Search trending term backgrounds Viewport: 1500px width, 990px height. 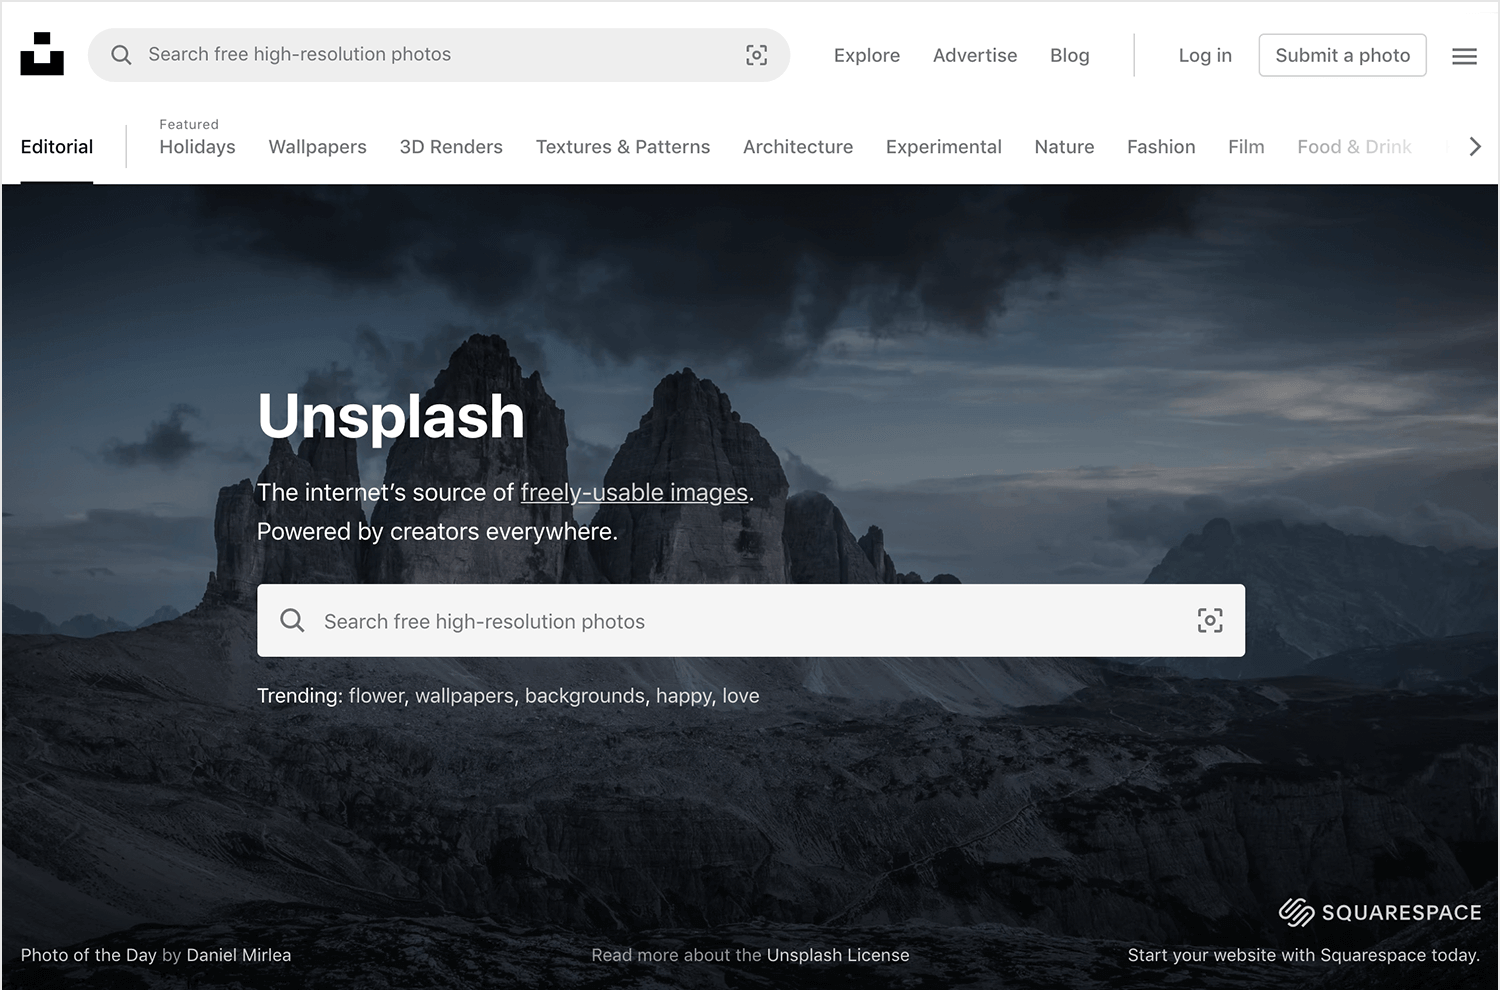point(585,695)
